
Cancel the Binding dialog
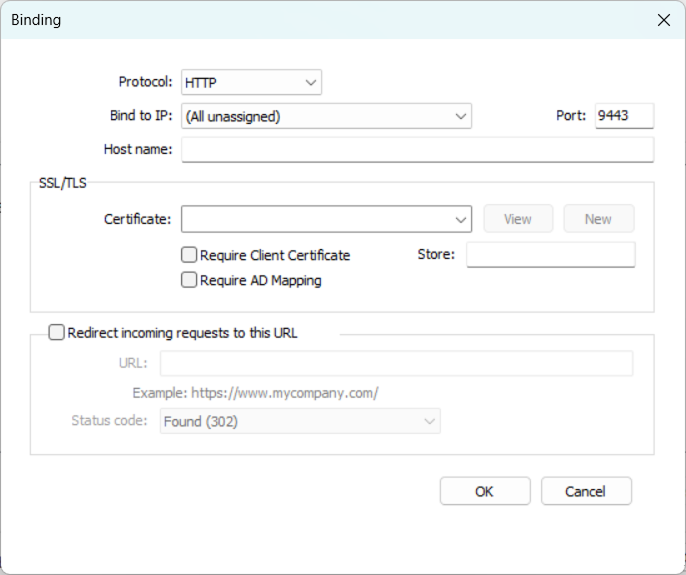pyautogui.click(x=586, y=491)
